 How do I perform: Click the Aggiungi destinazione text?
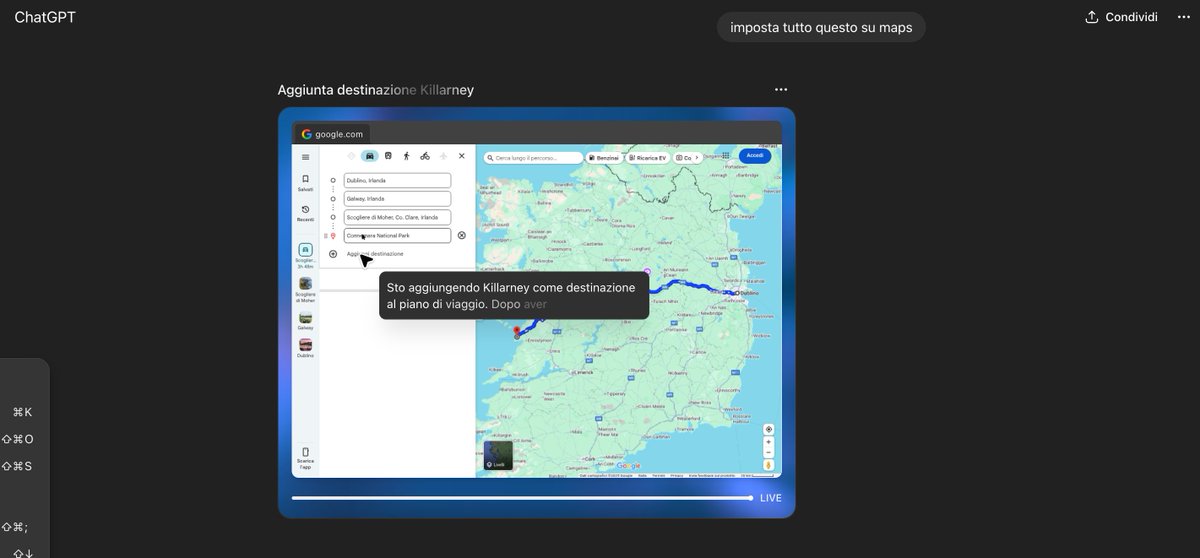(375, 254)
